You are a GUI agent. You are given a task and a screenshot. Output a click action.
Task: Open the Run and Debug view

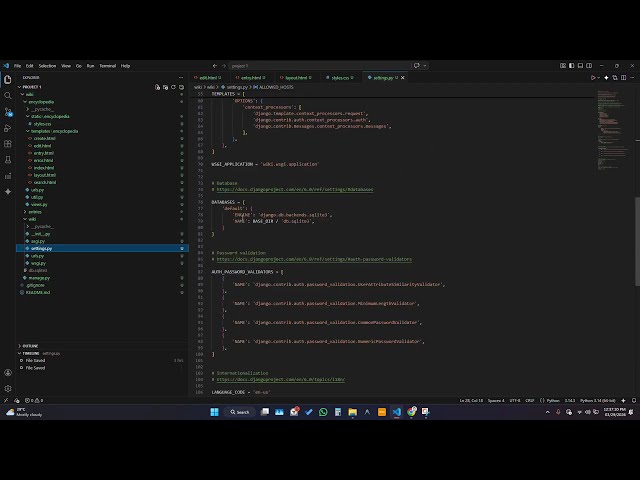click(8, 128)
